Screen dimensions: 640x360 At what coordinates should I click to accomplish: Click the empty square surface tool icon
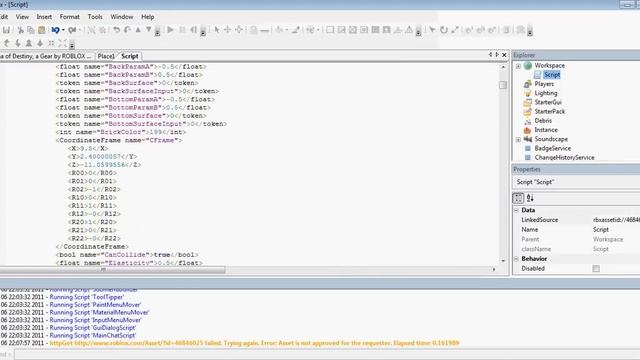click(330, 30)
